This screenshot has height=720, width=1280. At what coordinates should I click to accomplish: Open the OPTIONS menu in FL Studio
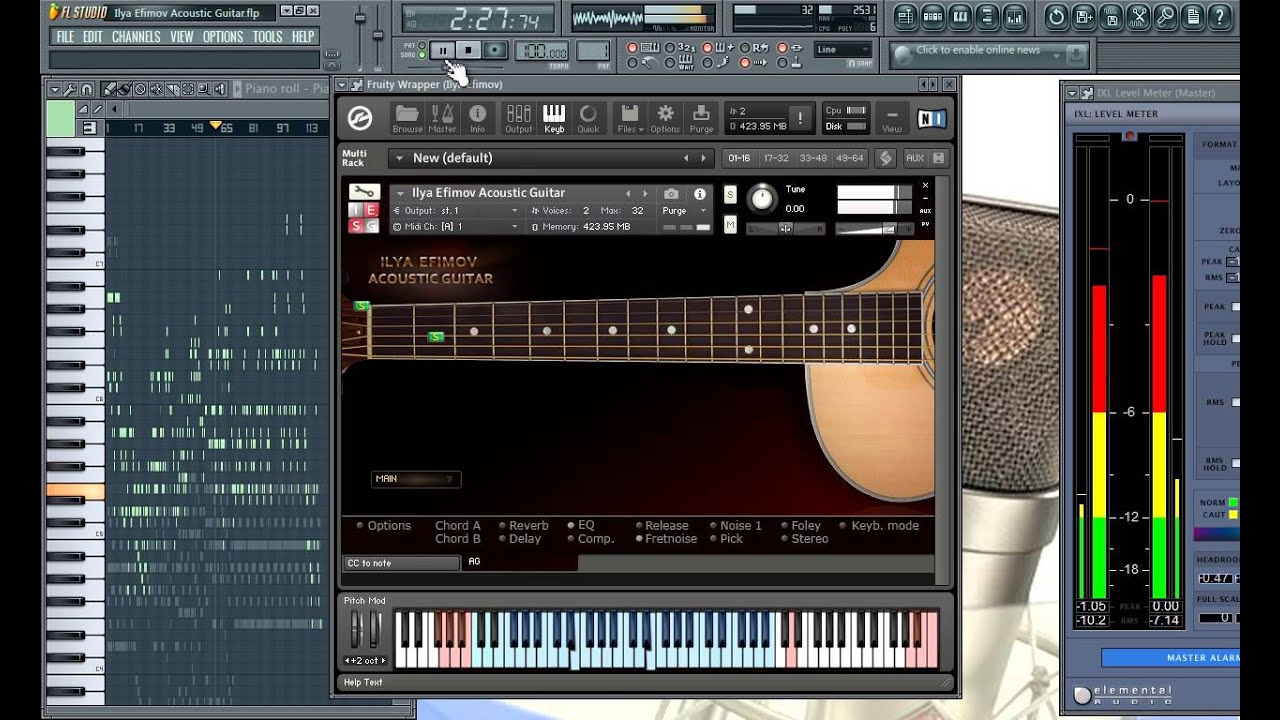223,37
